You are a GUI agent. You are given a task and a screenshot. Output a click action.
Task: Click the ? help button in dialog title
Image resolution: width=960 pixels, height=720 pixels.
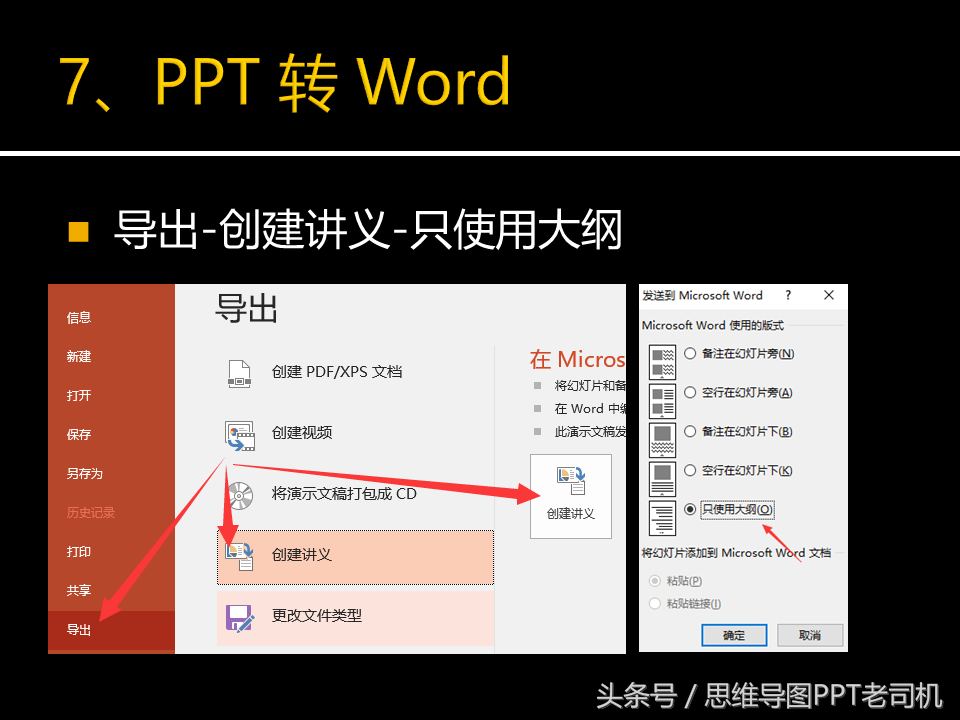pyautogui.click(x=789, y=295)
